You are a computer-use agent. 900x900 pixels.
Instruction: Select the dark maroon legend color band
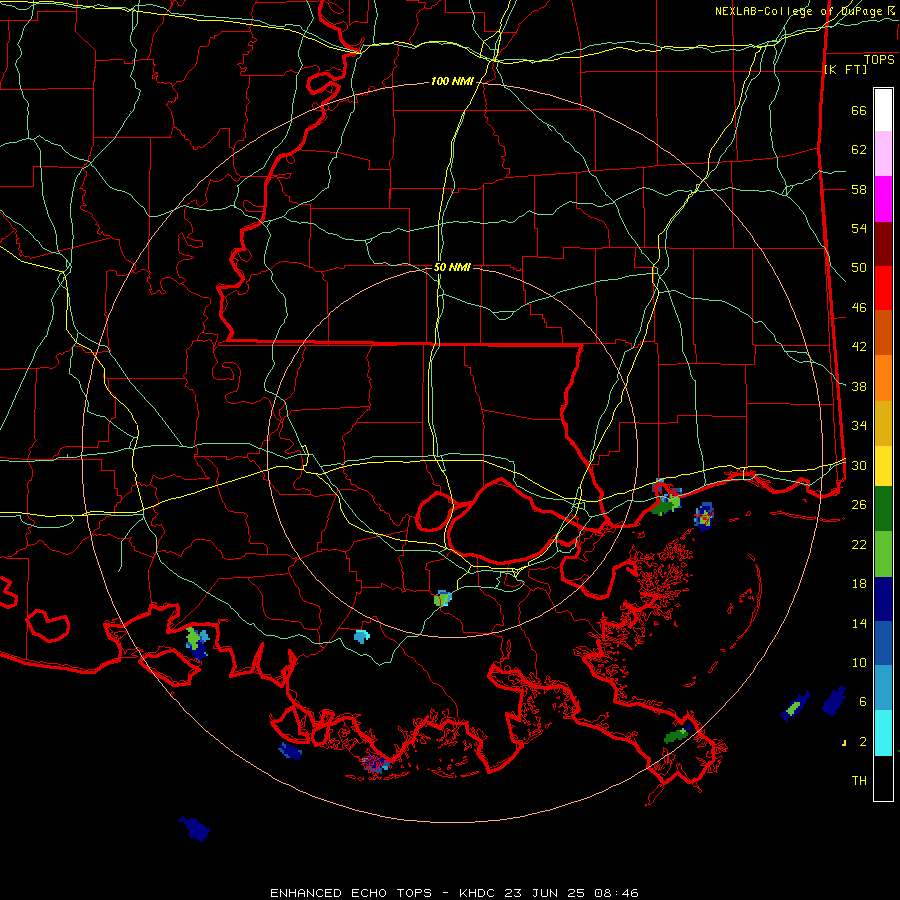click(883, 244)
